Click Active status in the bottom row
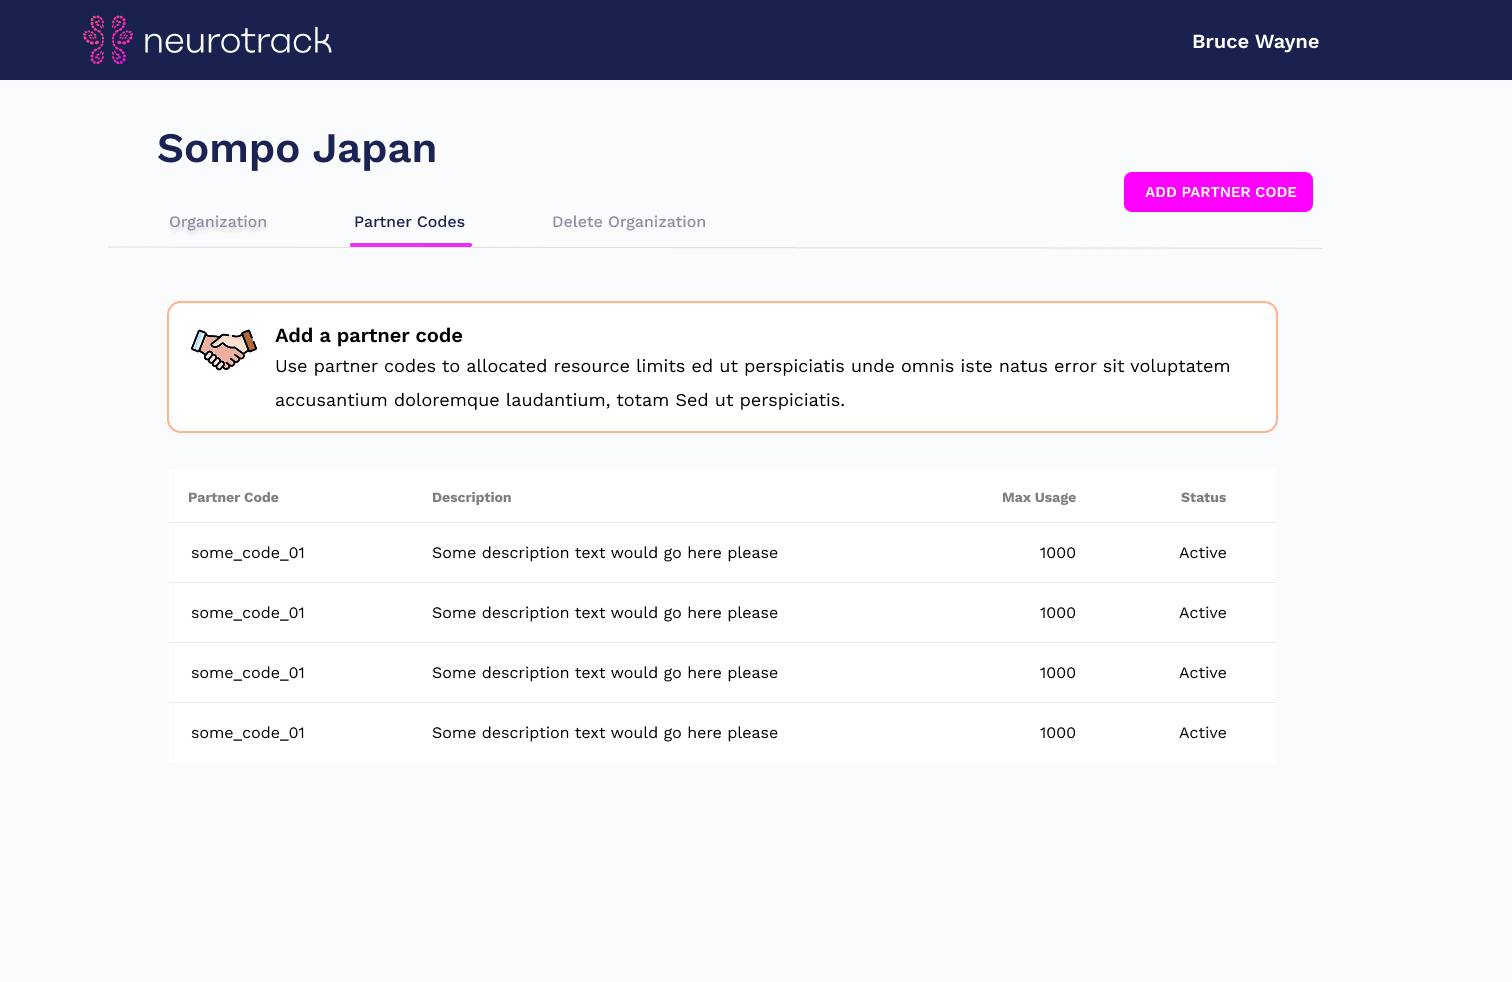1512x982 pixels. point(1202,732)
